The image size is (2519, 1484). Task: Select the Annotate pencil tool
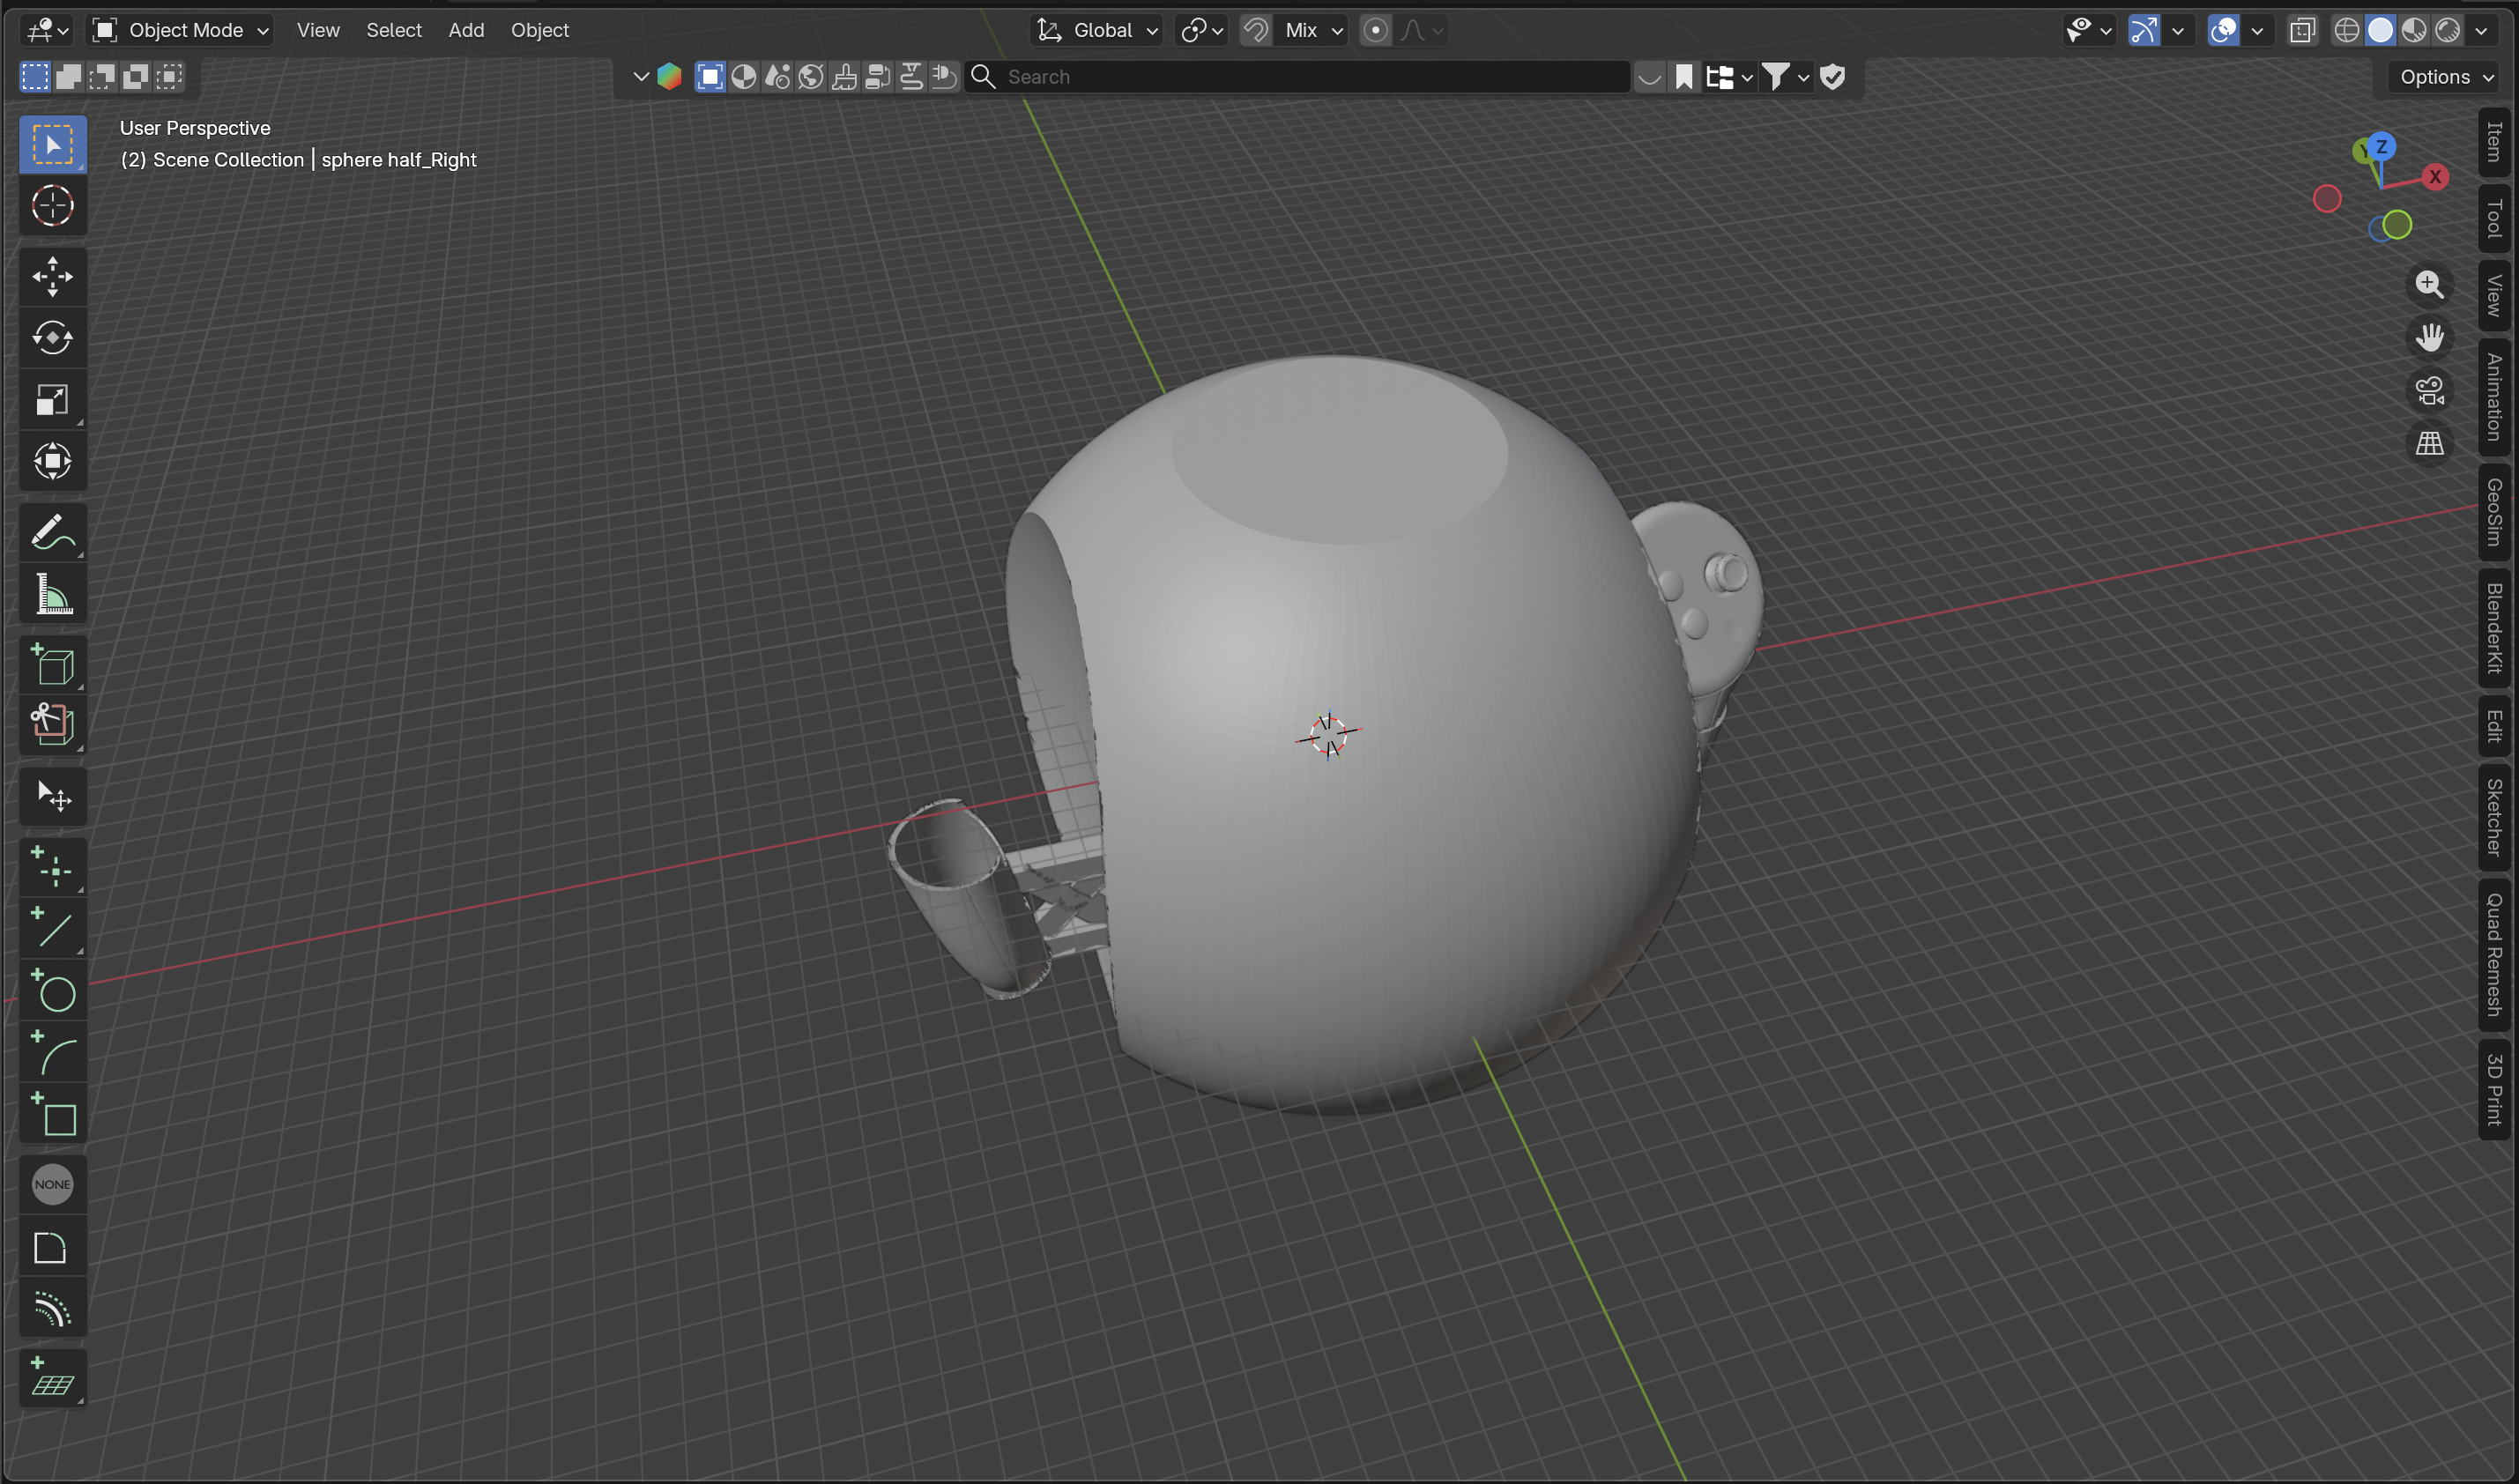click(52, 532)
